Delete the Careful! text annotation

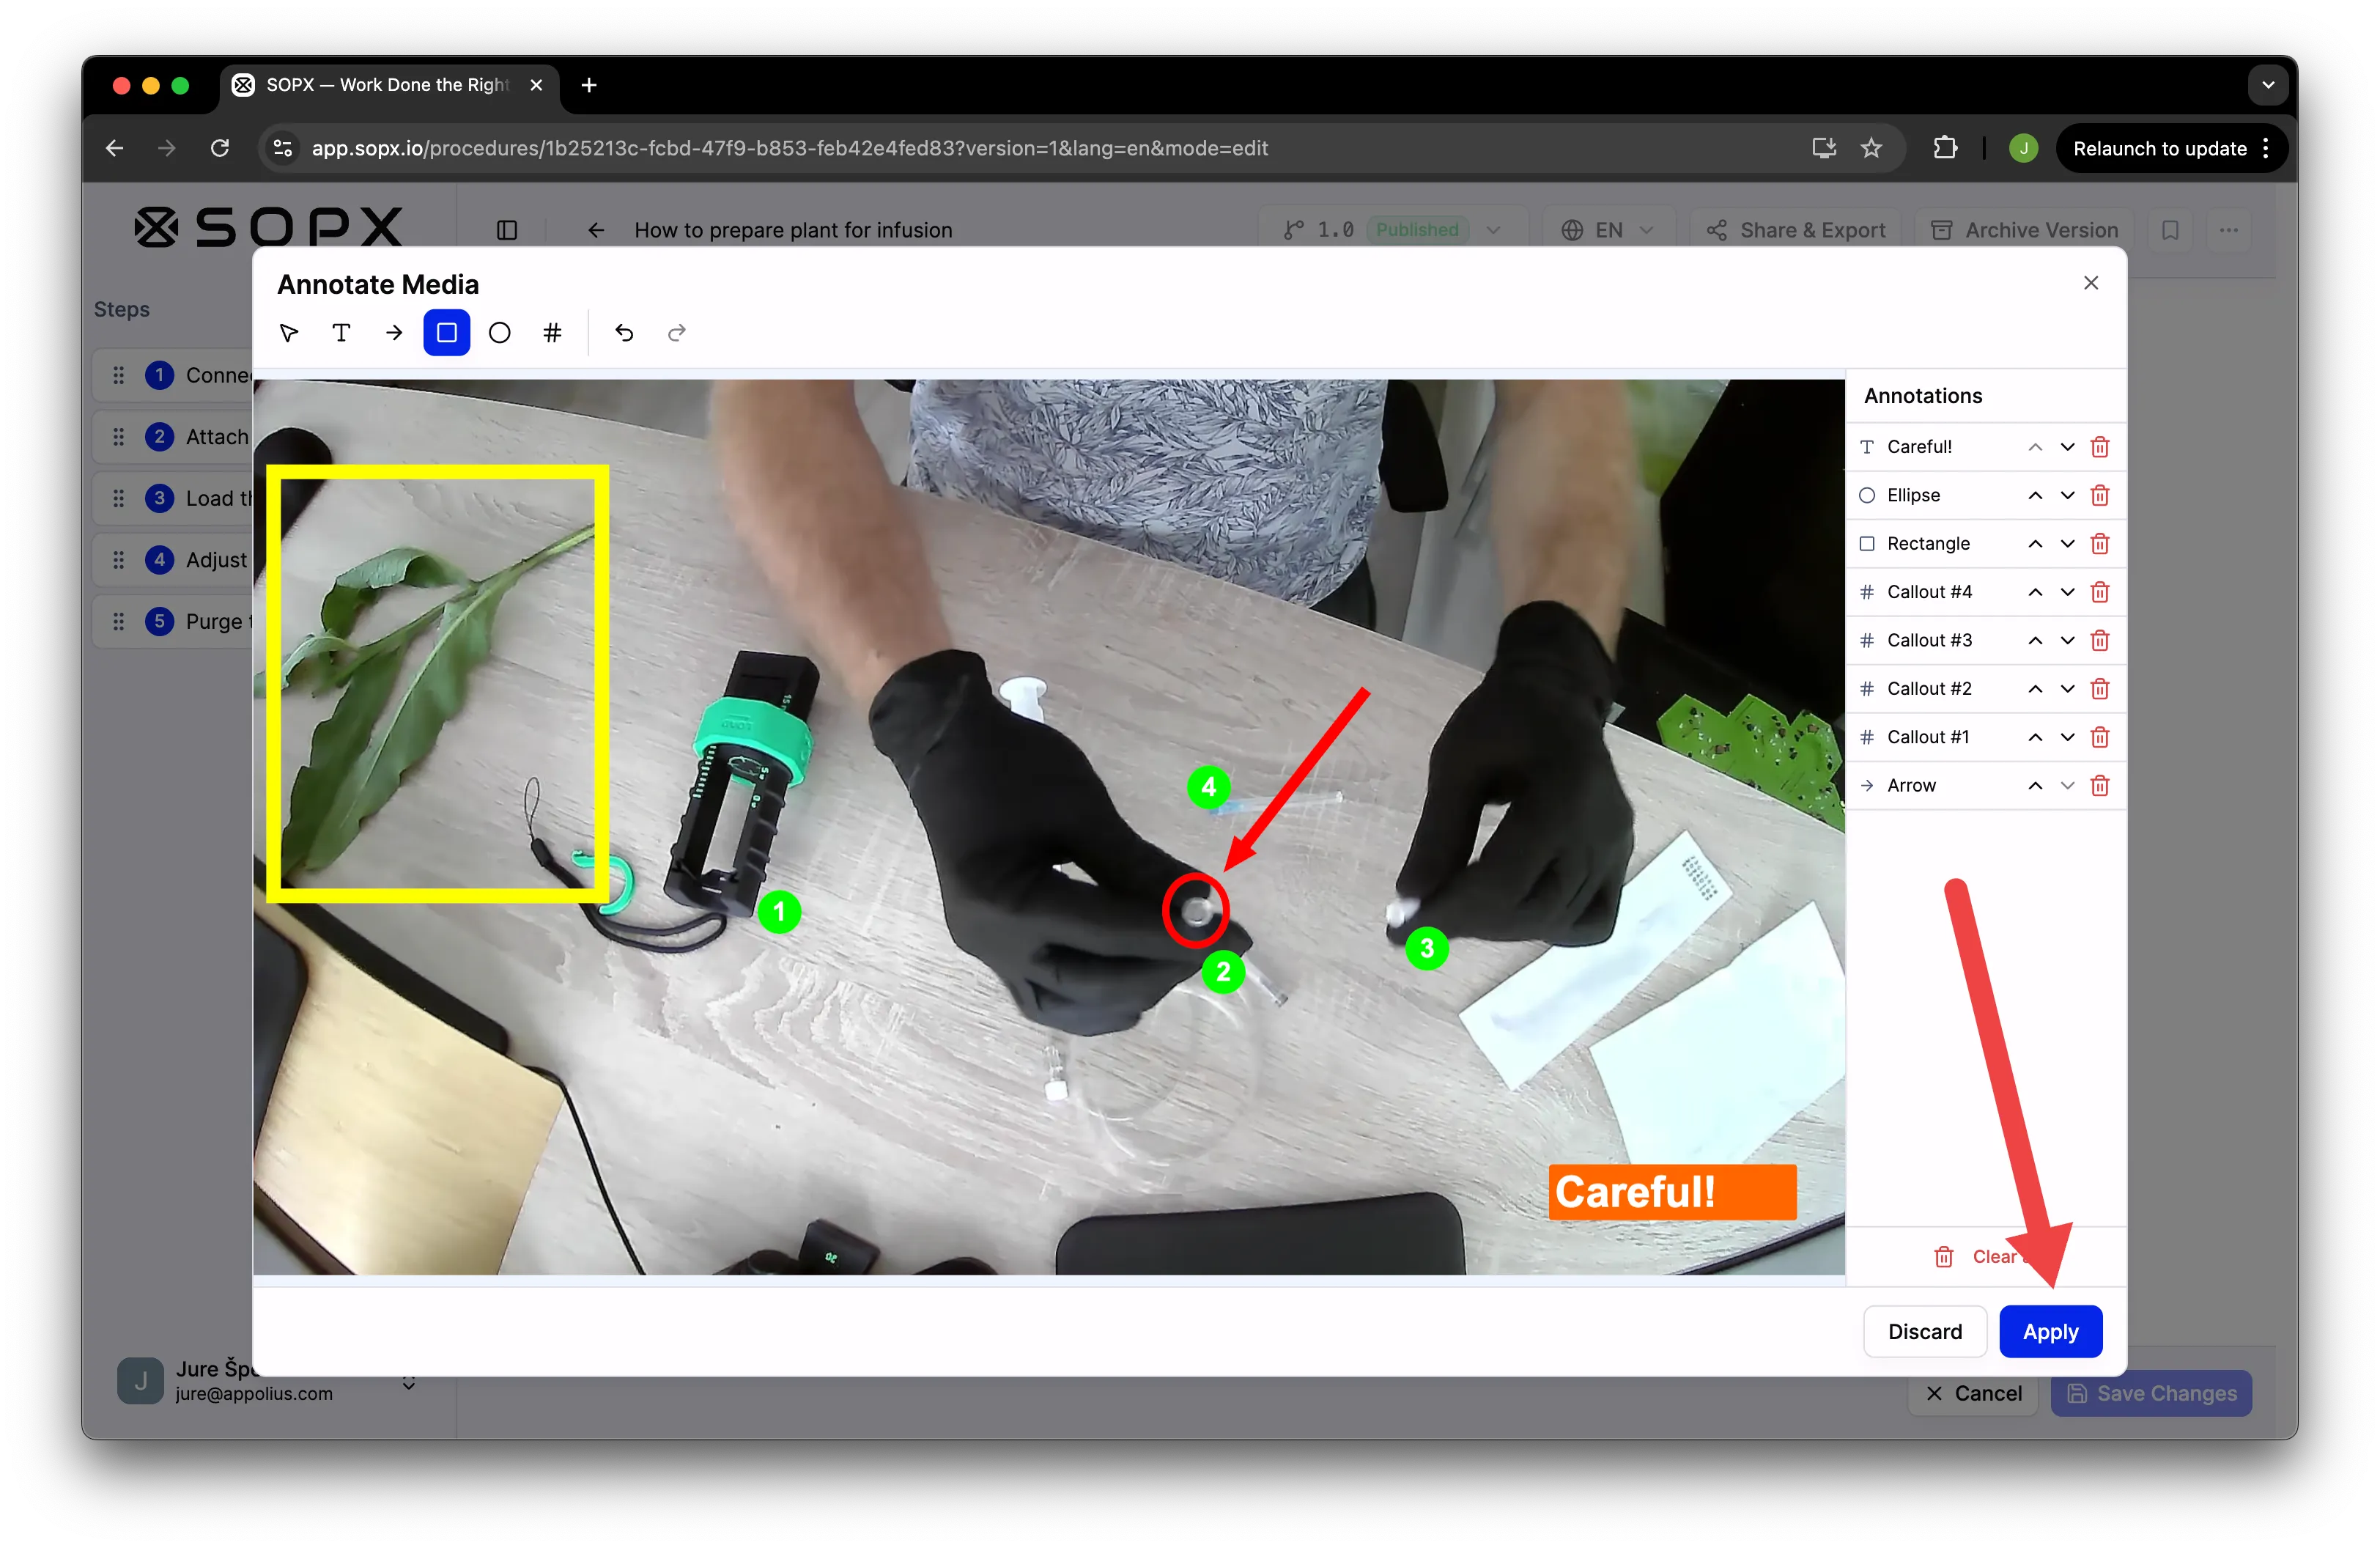pos(2100,447)
